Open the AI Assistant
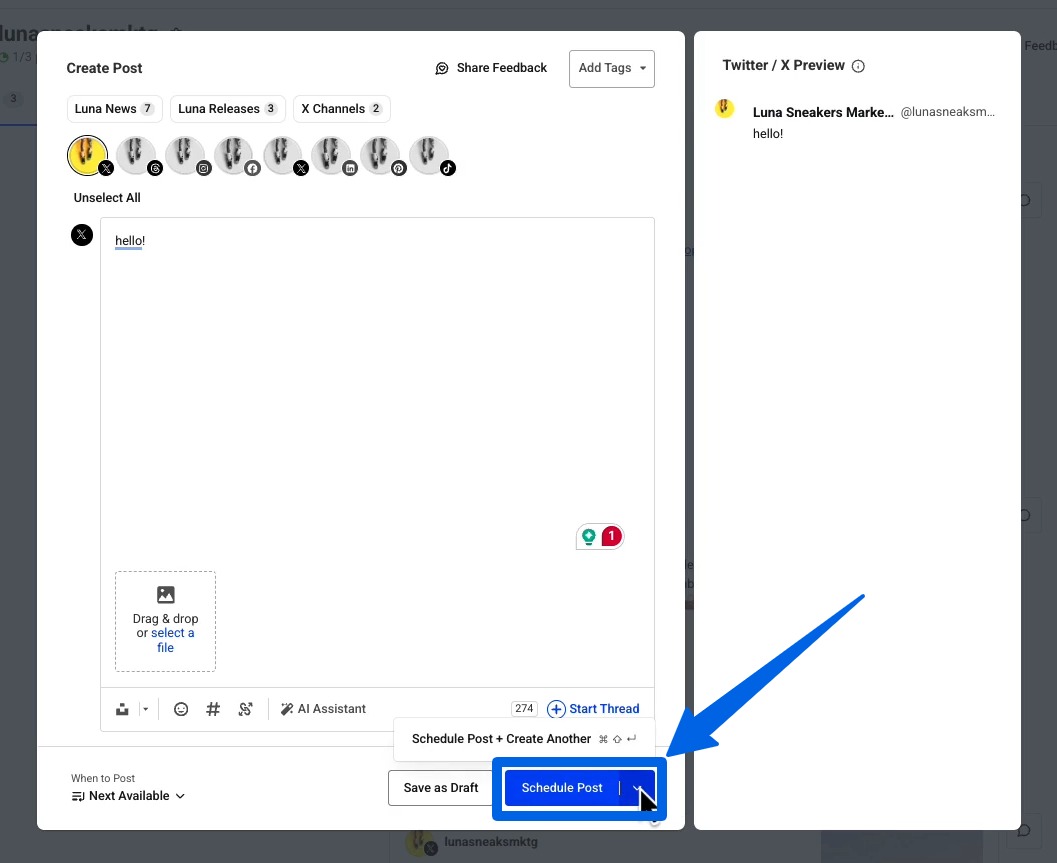This screenshot has width=1057, height=863. 323,708
